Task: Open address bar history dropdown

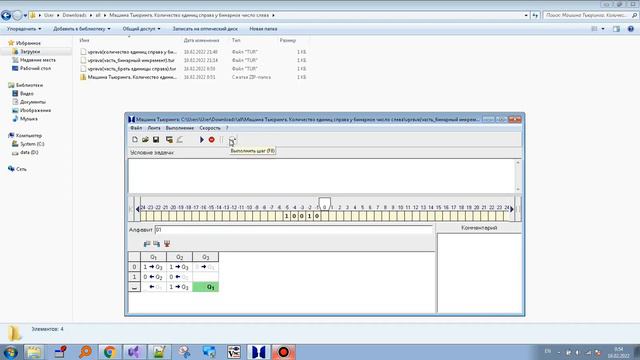Action: tap(526, 16)
